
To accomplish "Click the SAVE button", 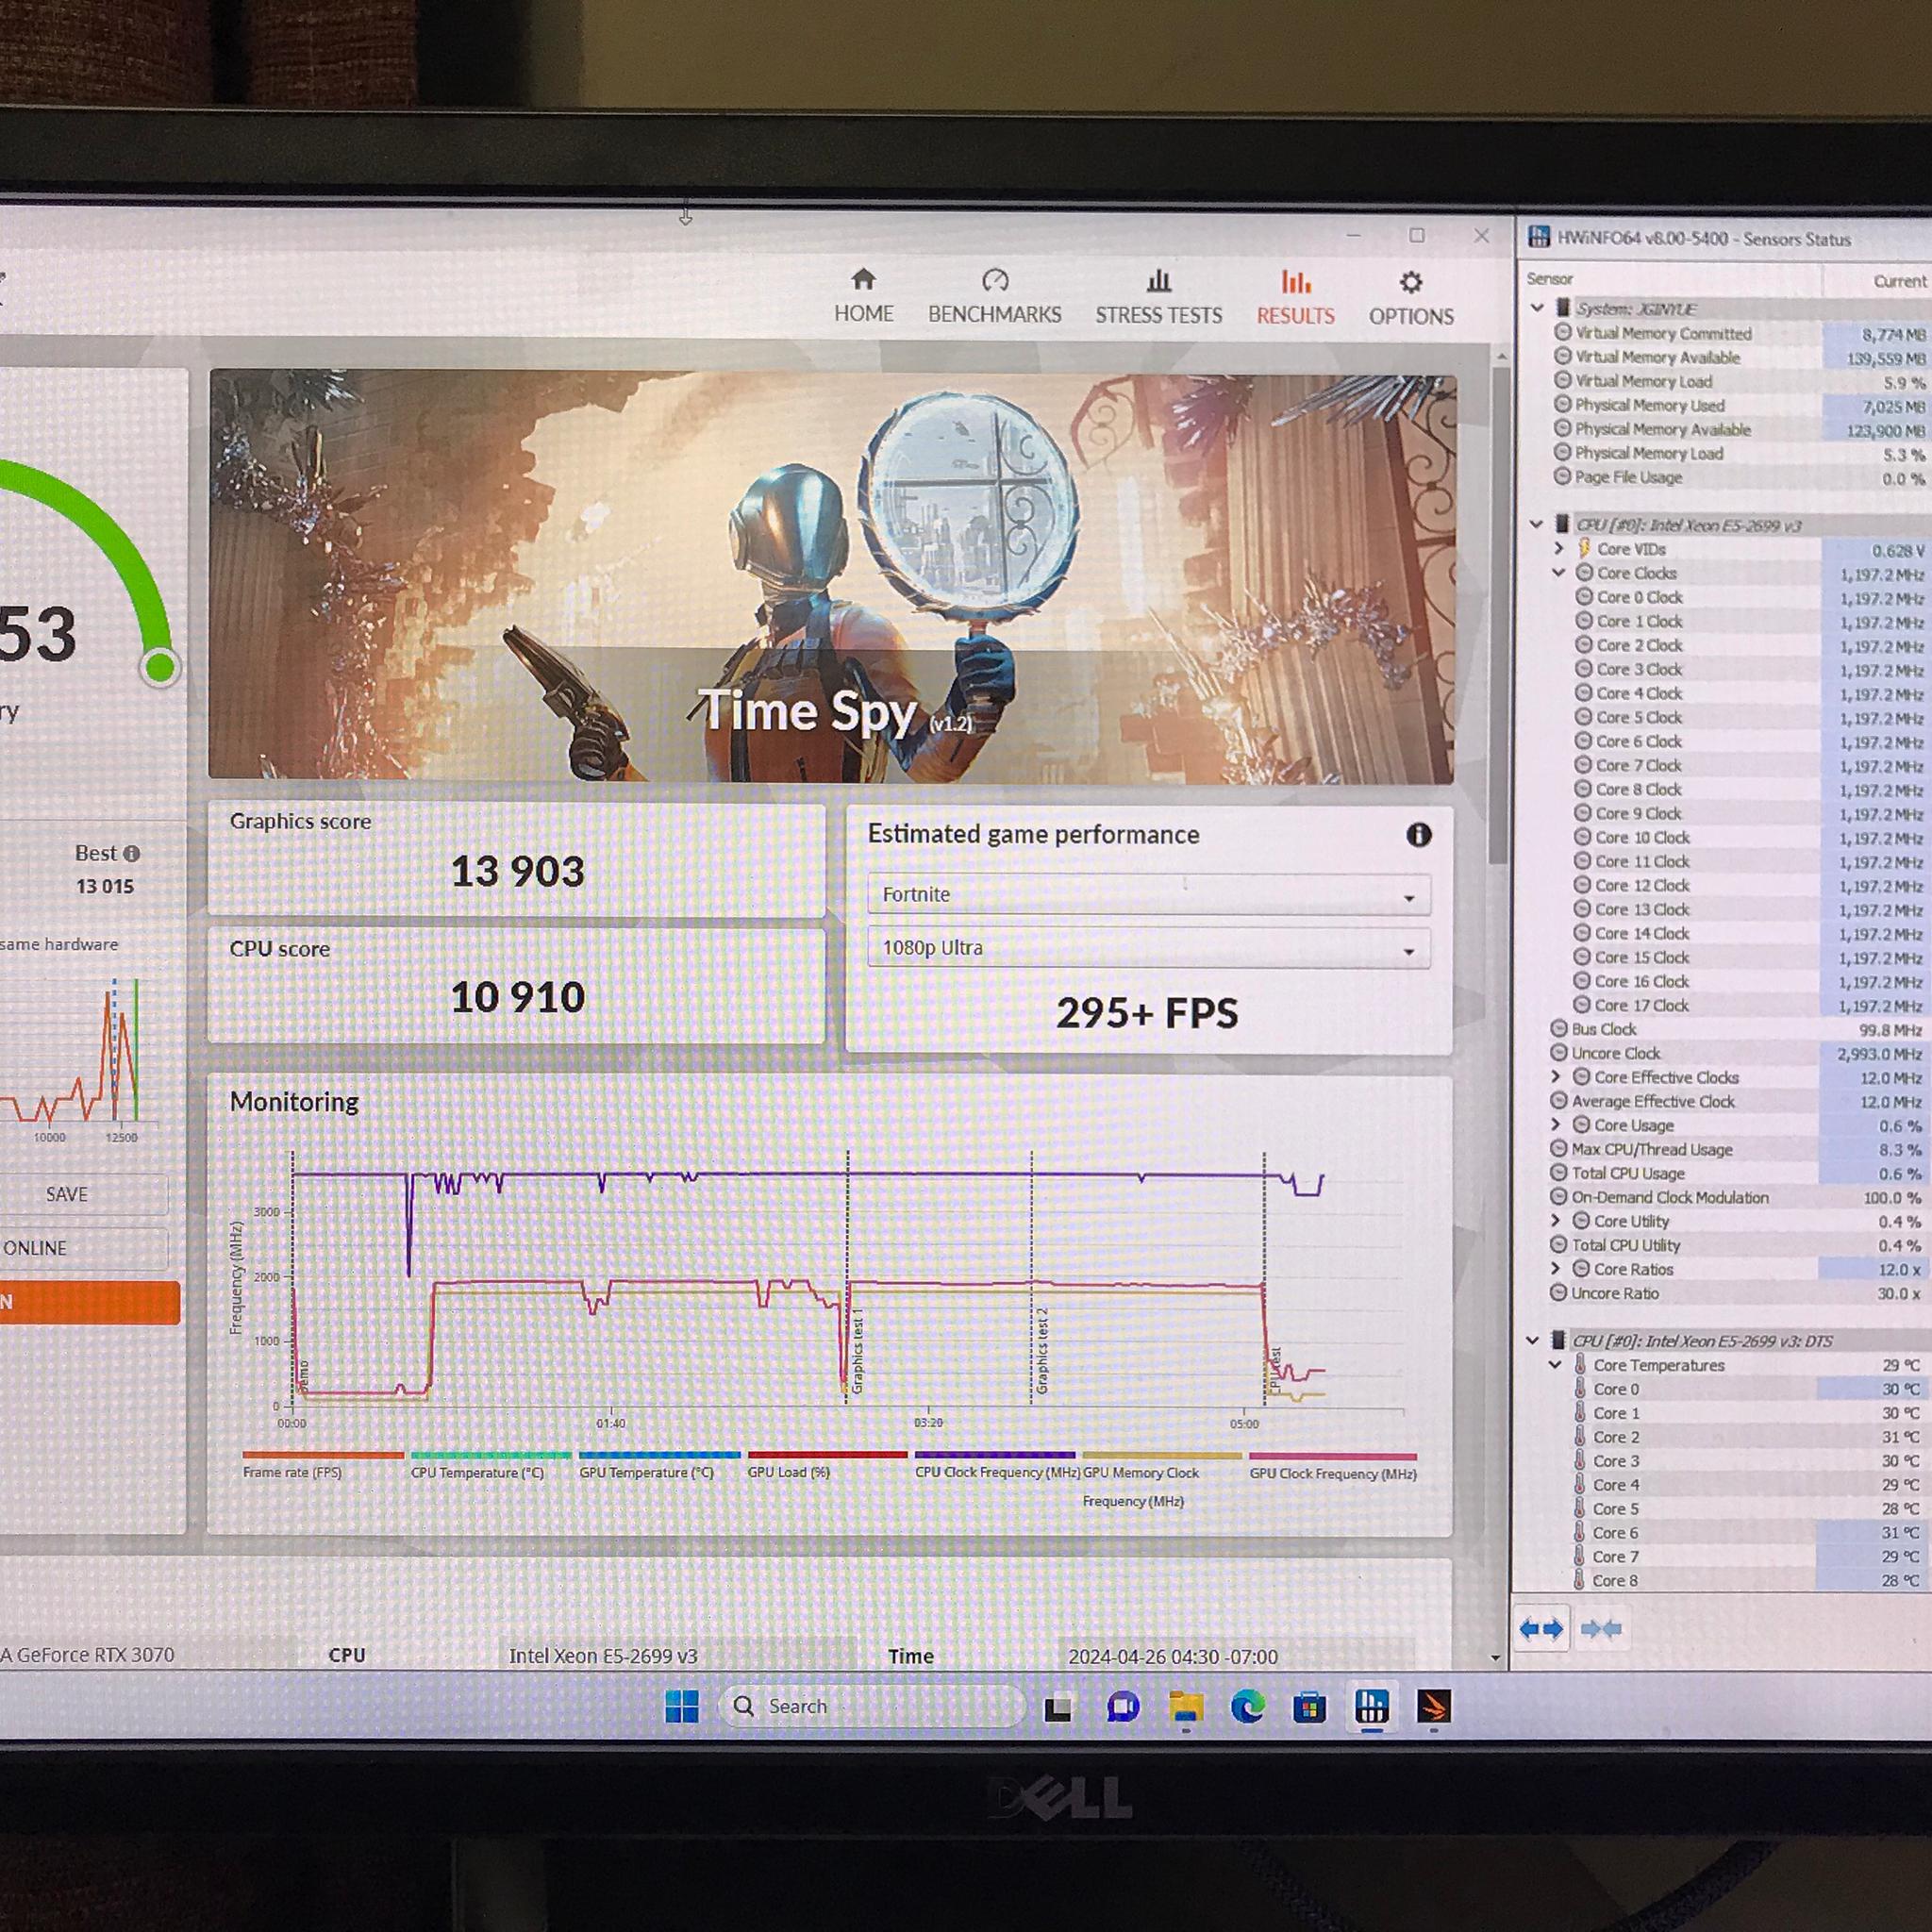I will [x=67, y=1194].
